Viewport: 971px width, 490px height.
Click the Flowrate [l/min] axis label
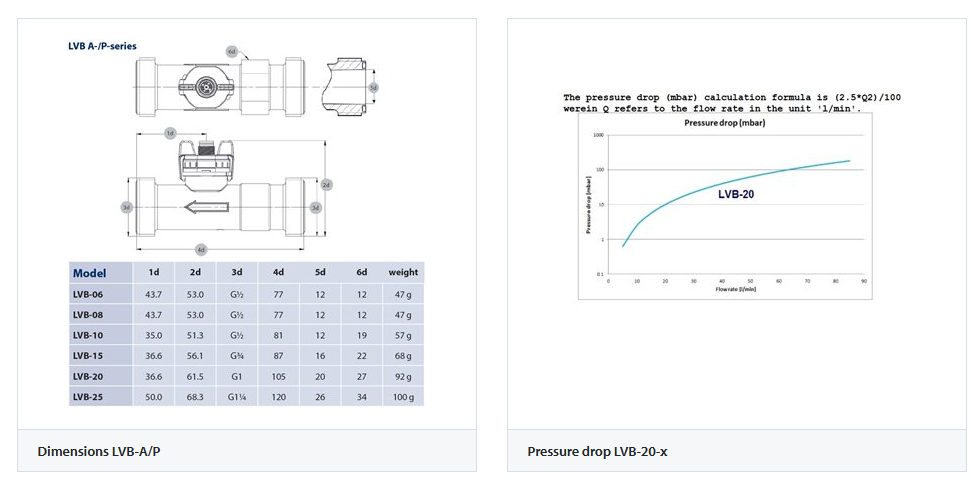click(x=735, y=289)
